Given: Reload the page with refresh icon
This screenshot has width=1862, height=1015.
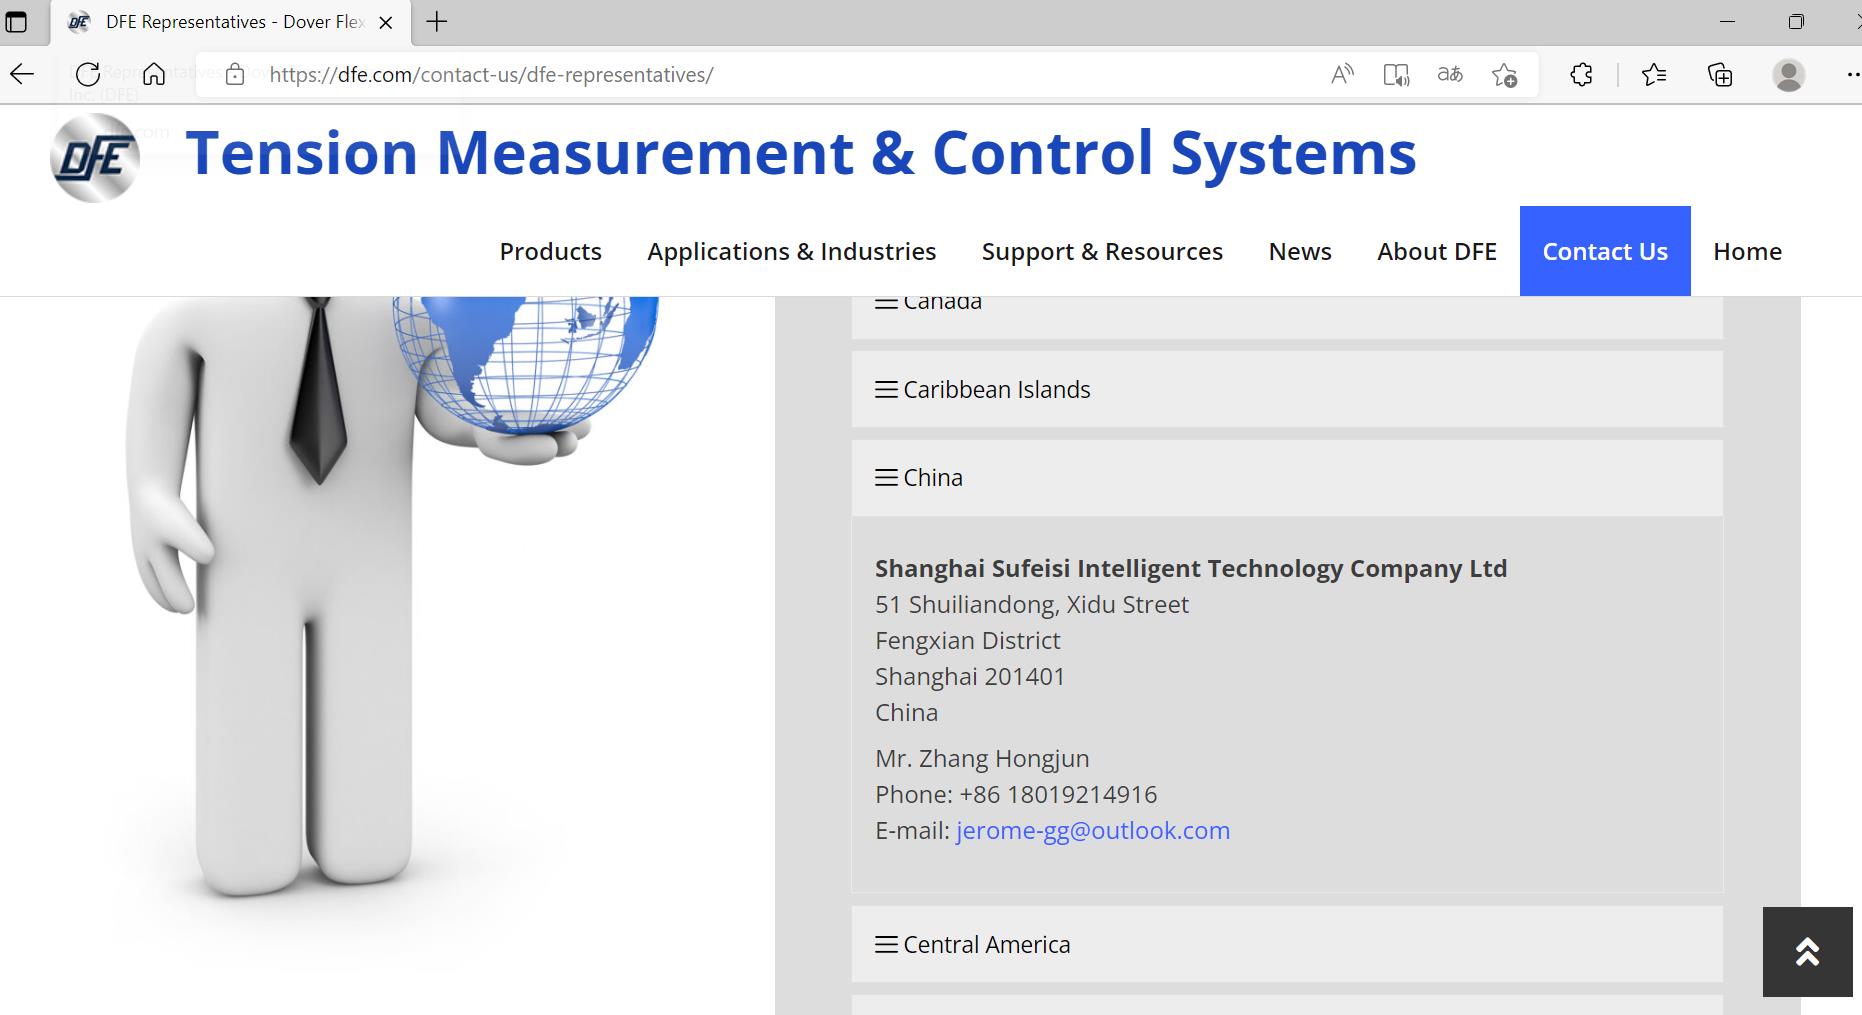Looking at the screenshot, I should coord(88,74).
